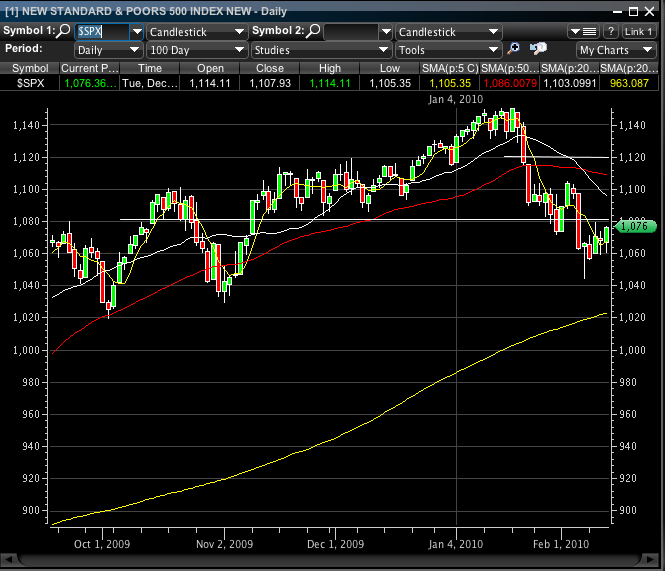Open the Tools menu

(x=447, y=49)
